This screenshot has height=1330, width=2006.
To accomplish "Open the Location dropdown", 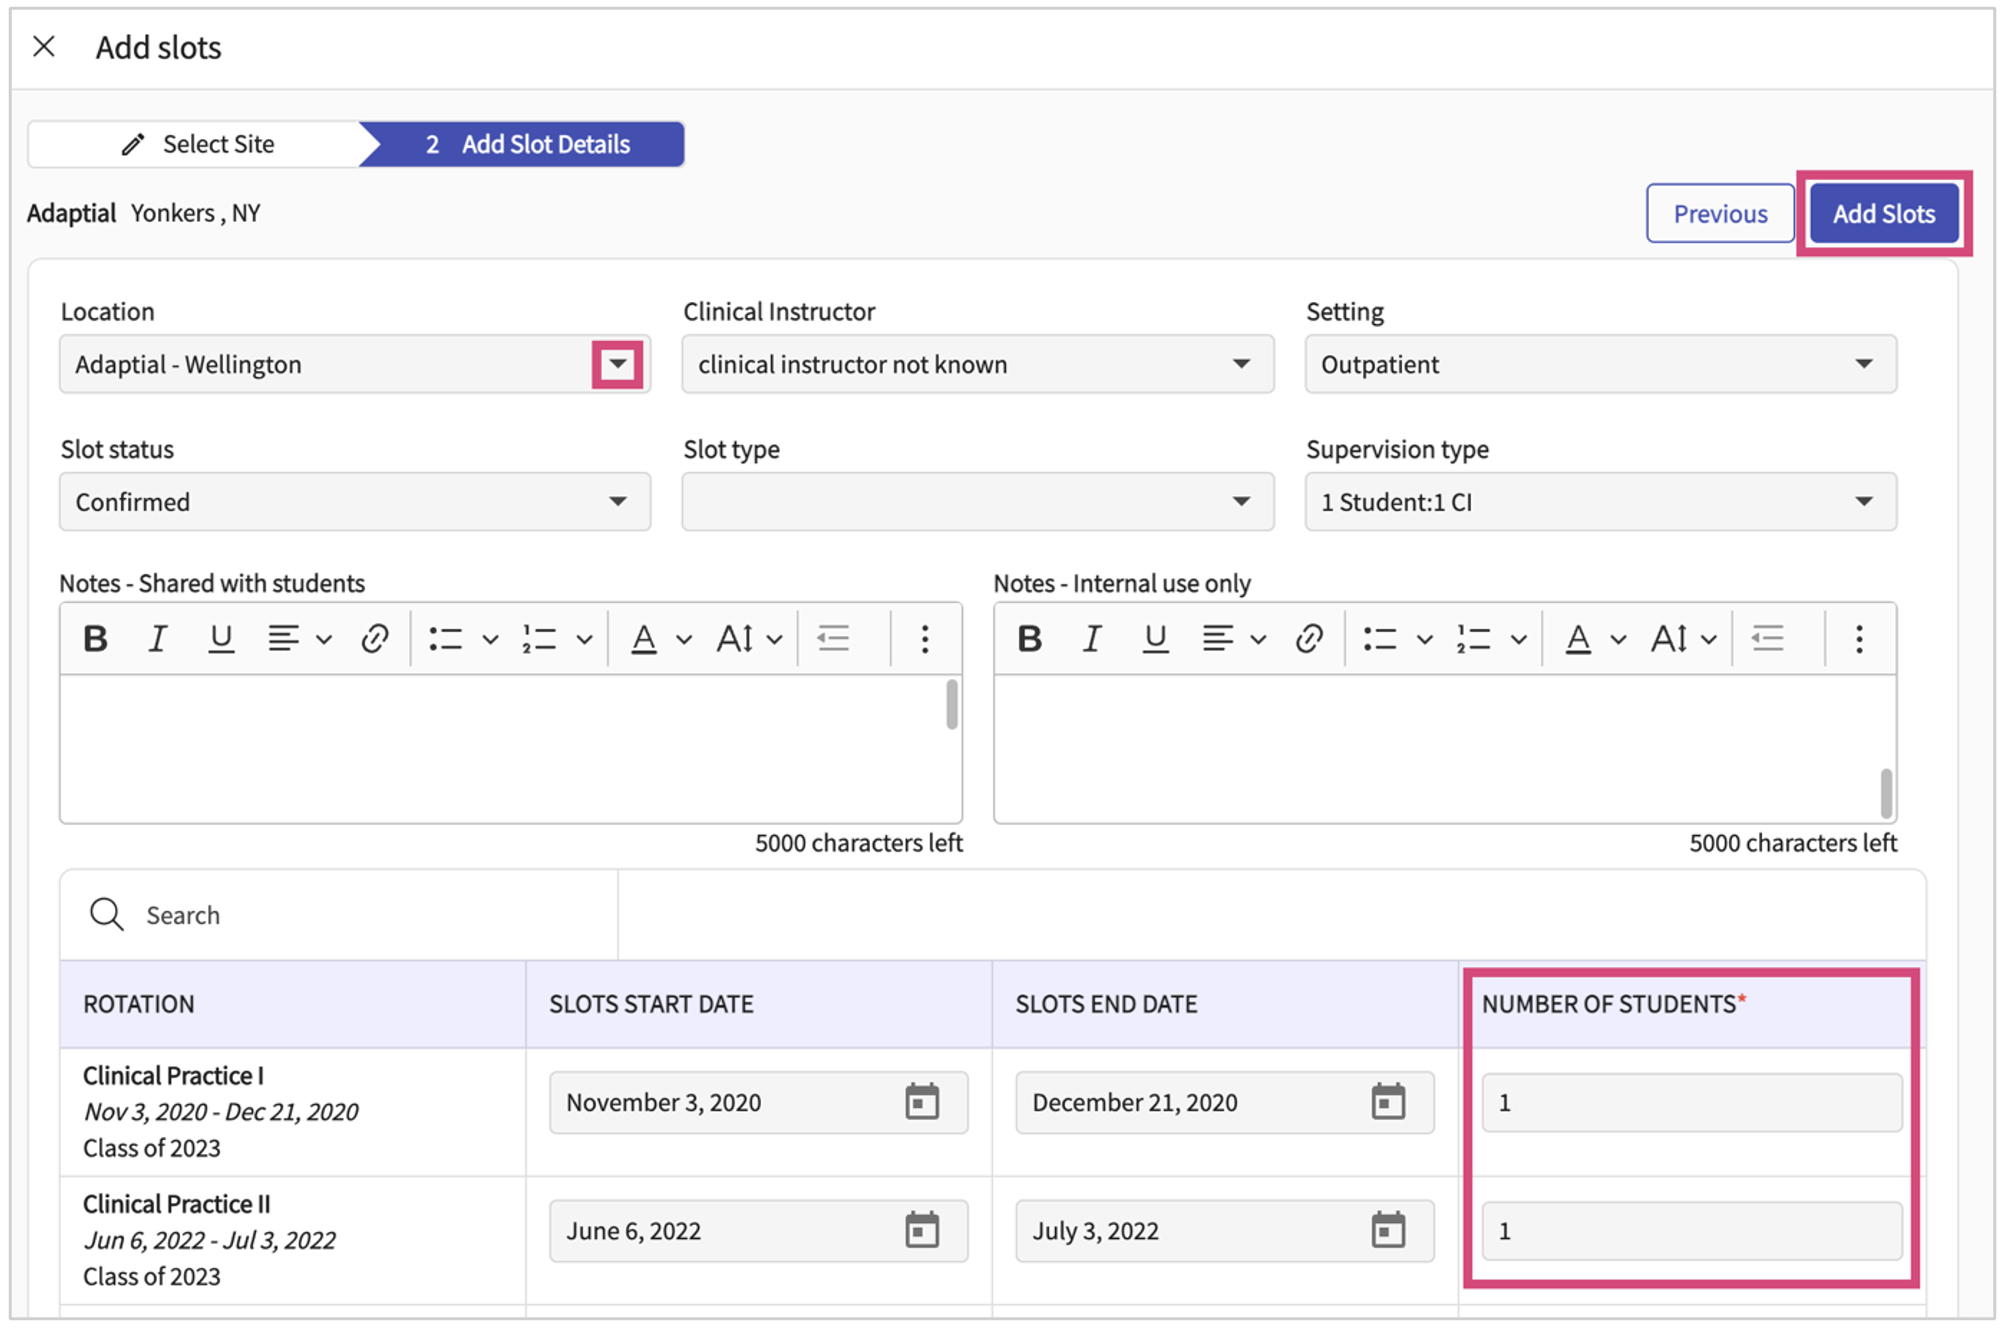I will (x=617, y=364).
